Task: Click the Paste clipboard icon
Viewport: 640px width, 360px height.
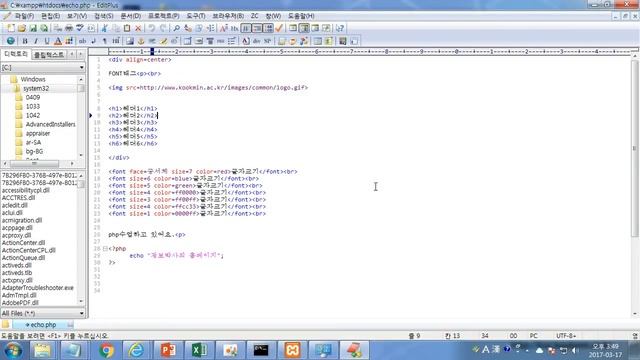Action: click(127, 28)
